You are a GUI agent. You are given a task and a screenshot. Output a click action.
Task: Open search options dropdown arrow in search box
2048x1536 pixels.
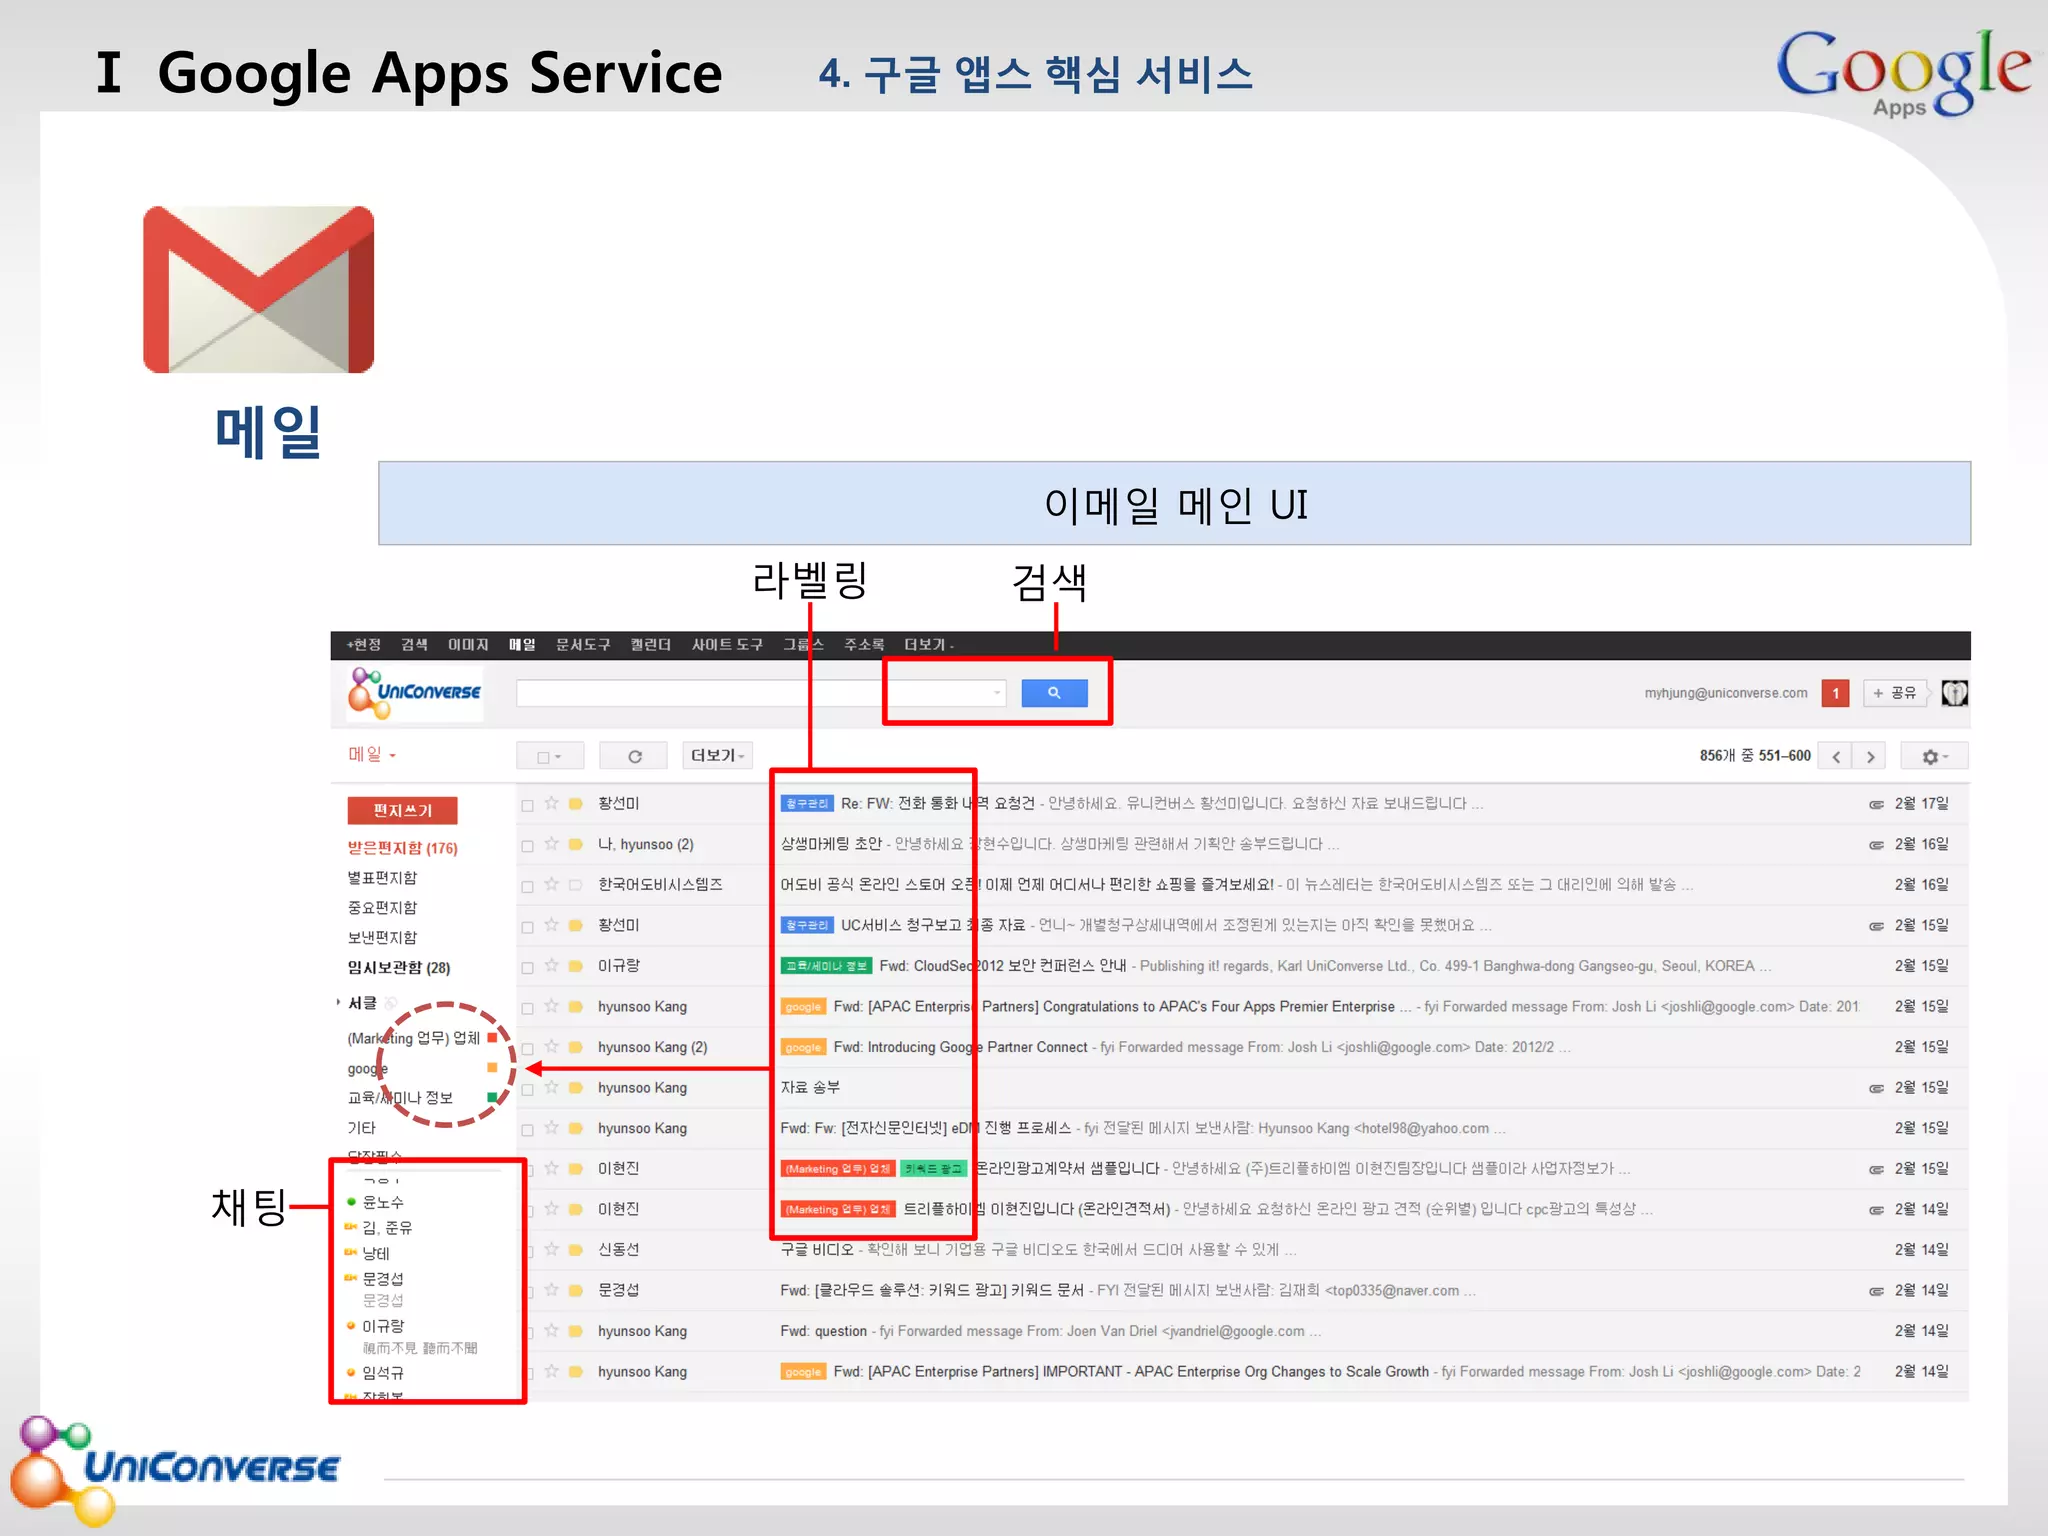[997, 693]
